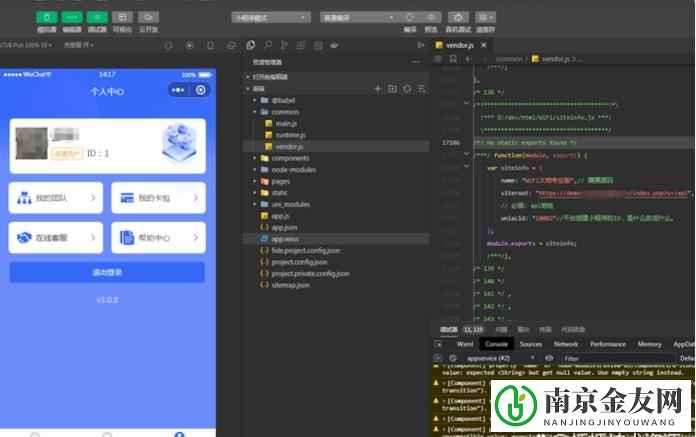This screenshot has width=696, height=437.
Task: Toggle the green Editor button in toolbar
Action: click(x=72, y=17)
